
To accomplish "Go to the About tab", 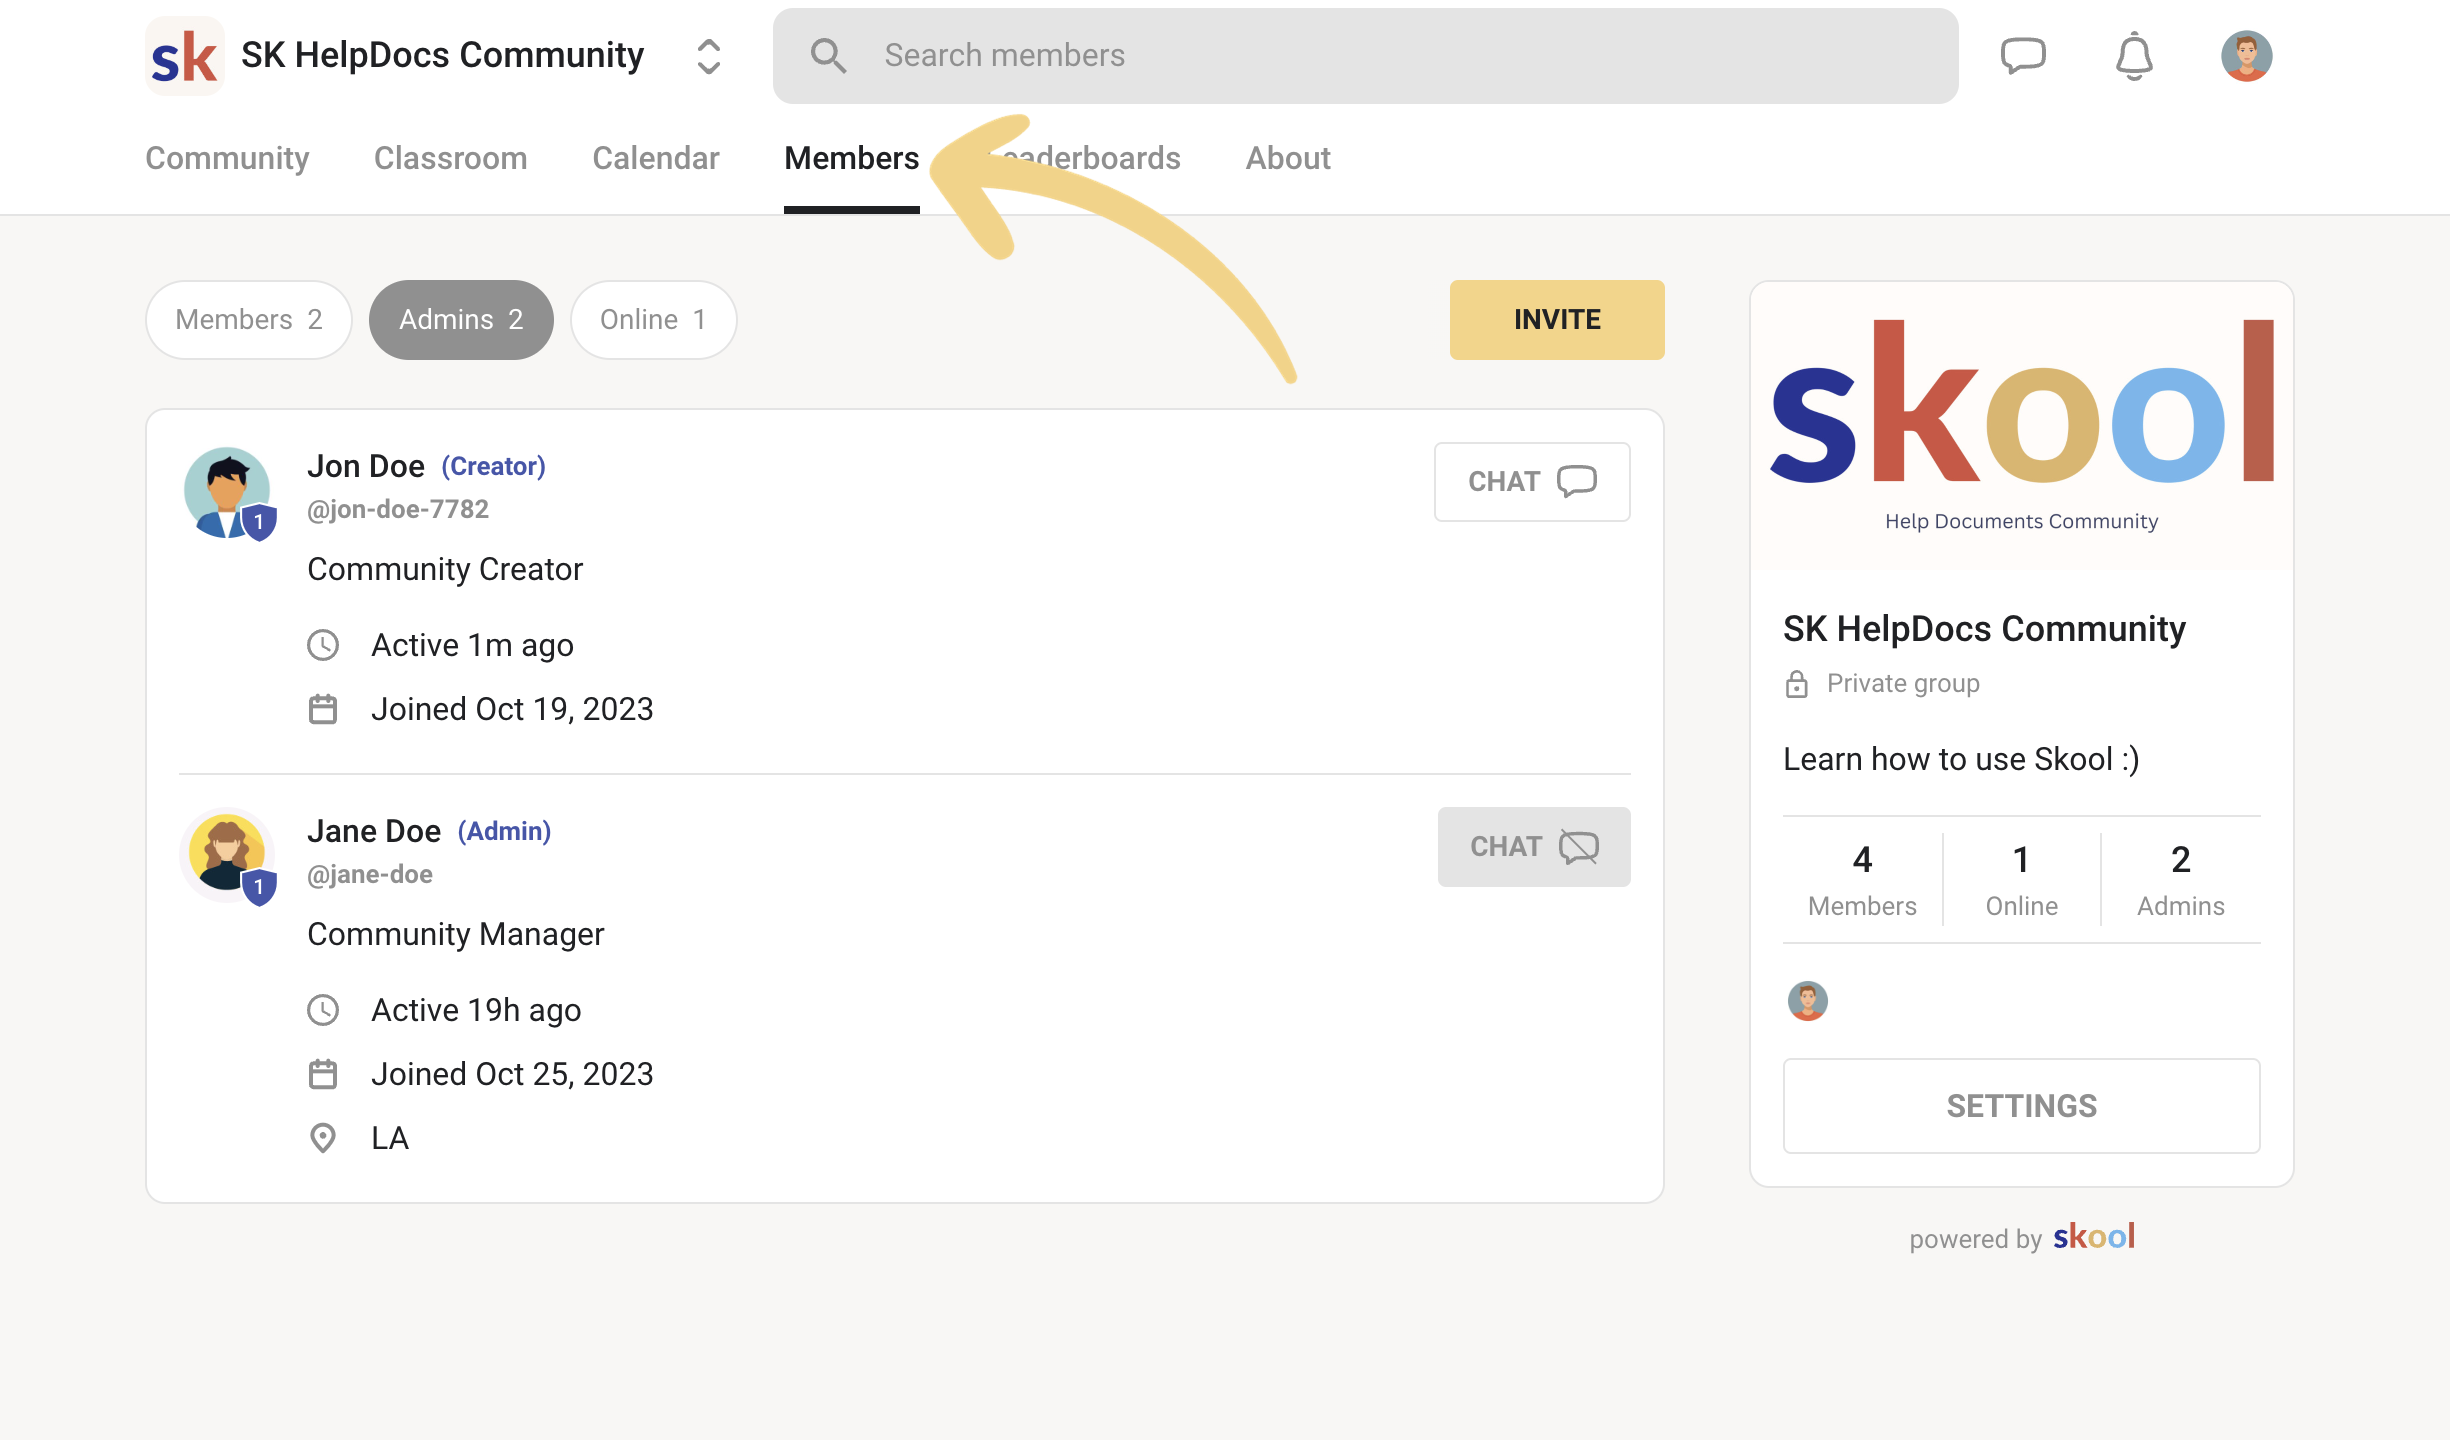I will point(1287,158).
